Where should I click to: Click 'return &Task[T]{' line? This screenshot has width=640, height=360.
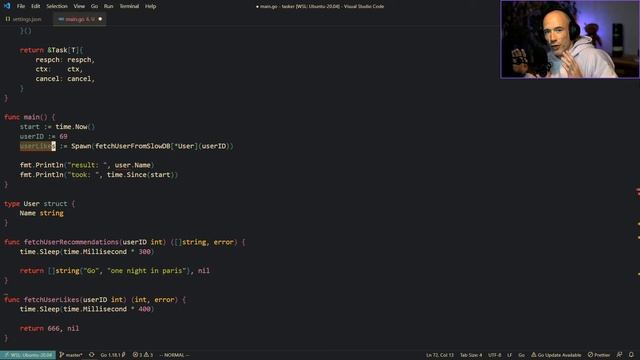51,50
